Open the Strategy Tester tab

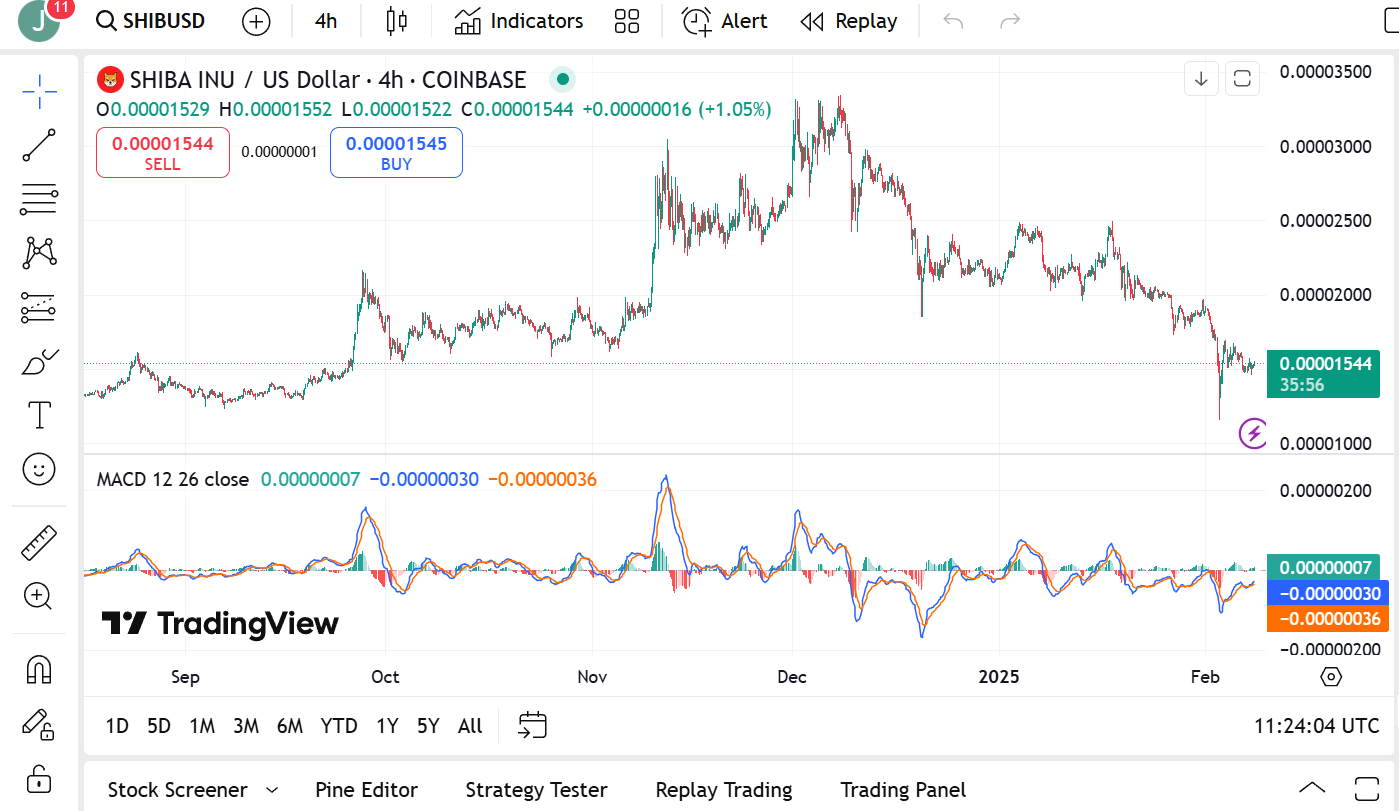536,790
